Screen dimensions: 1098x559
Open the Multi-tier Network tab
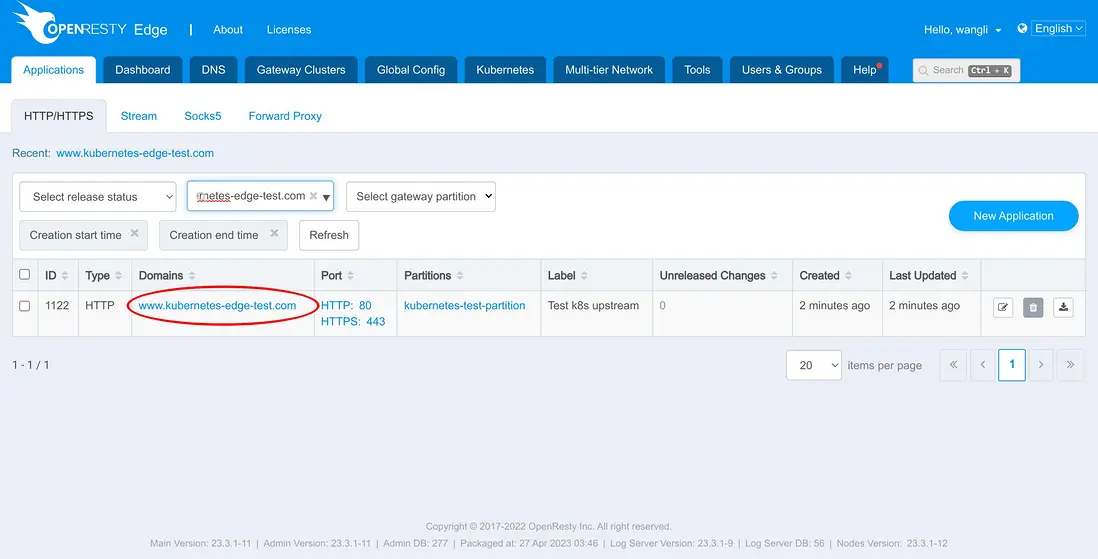click(x=609, y=70)
